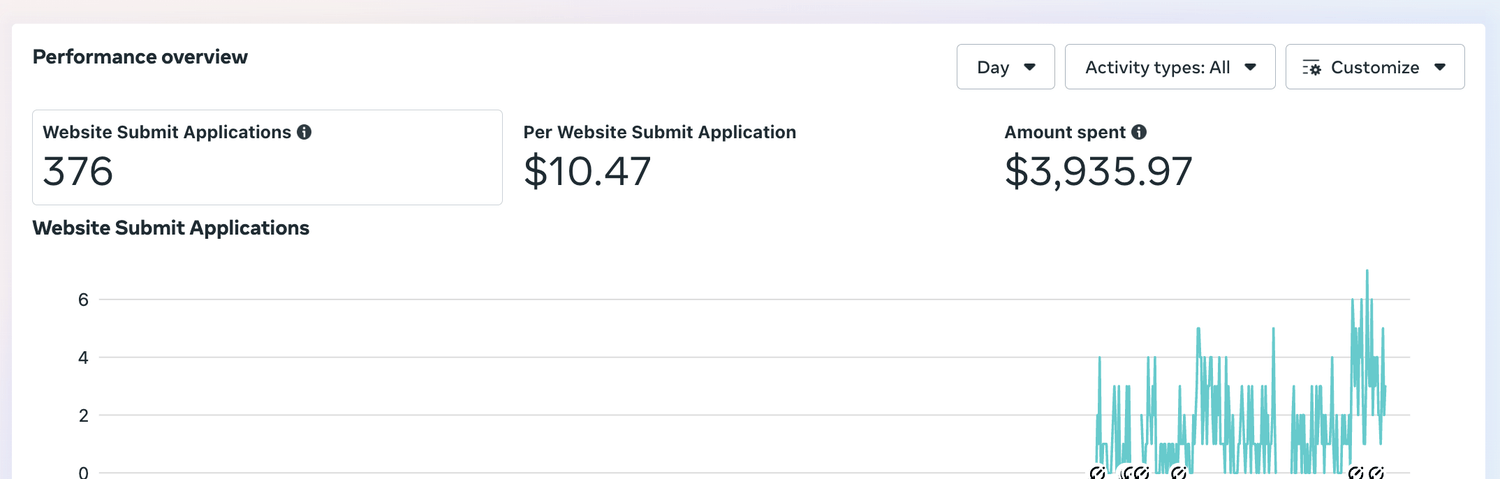
Task: Click the $3,935.97 amount spent value
Action: pos(1098,172)
